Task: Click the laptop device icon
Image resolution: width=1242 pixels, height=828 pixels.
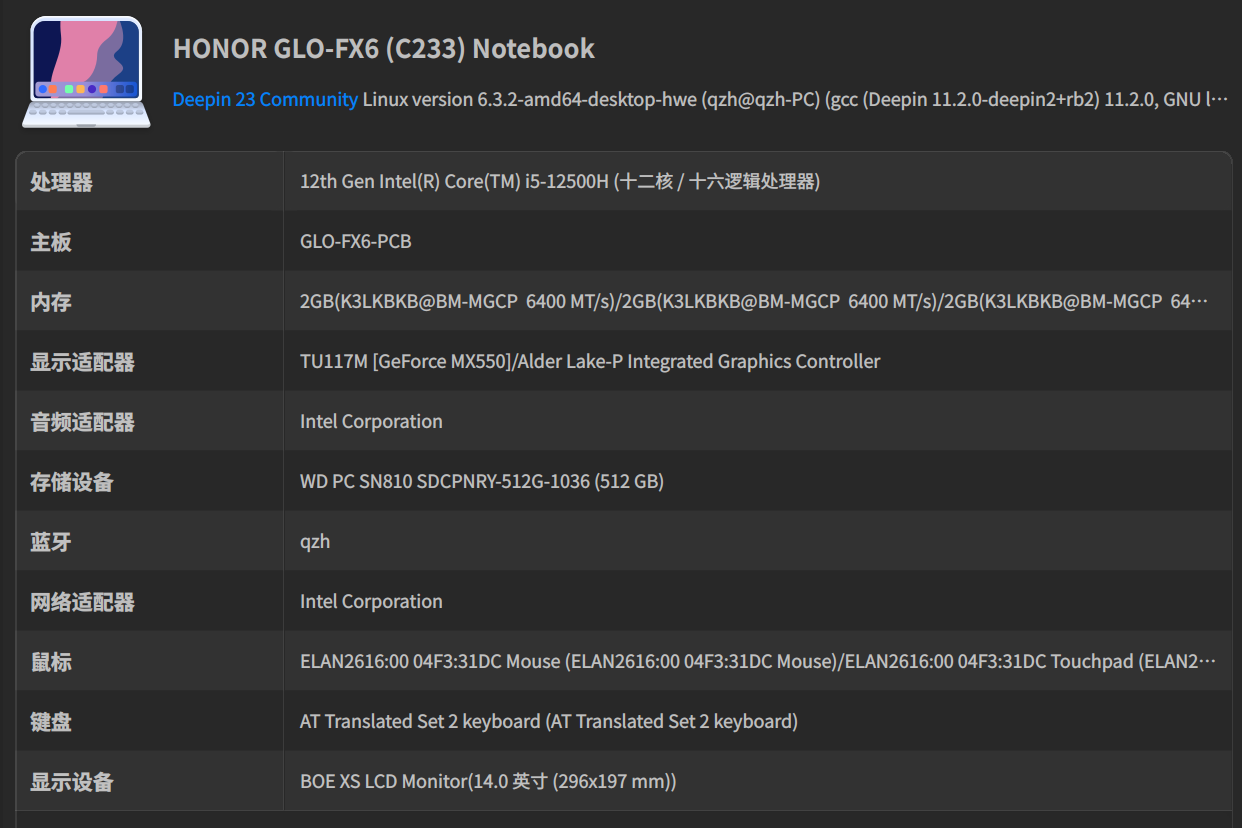Action: [x=86, y=72]
